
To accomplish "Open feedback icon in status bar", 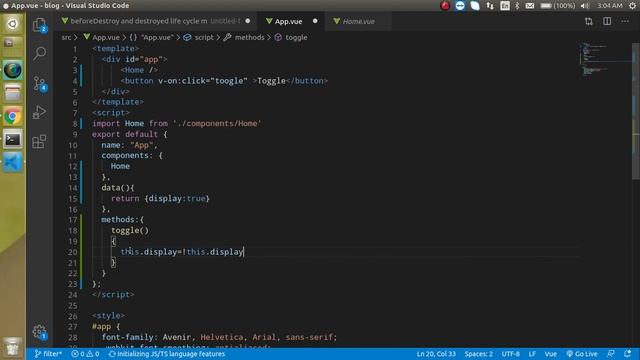I will coord(611,354).
